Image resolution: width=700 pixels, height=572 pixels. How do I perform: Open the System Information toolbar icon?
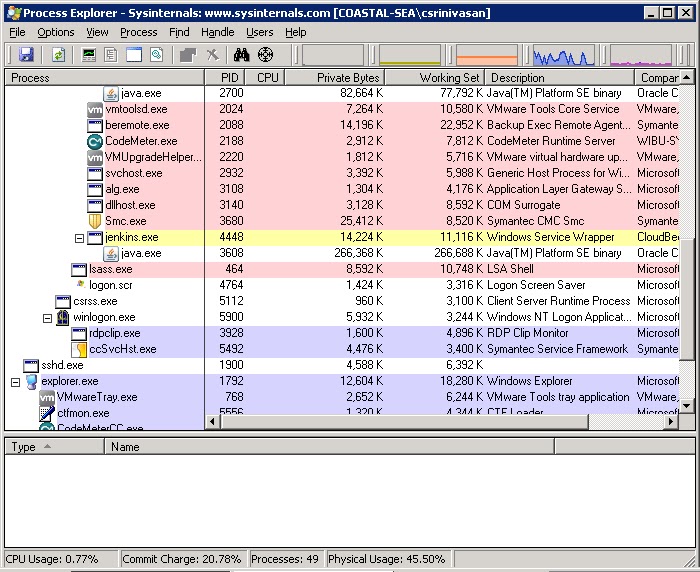point(89,55)
